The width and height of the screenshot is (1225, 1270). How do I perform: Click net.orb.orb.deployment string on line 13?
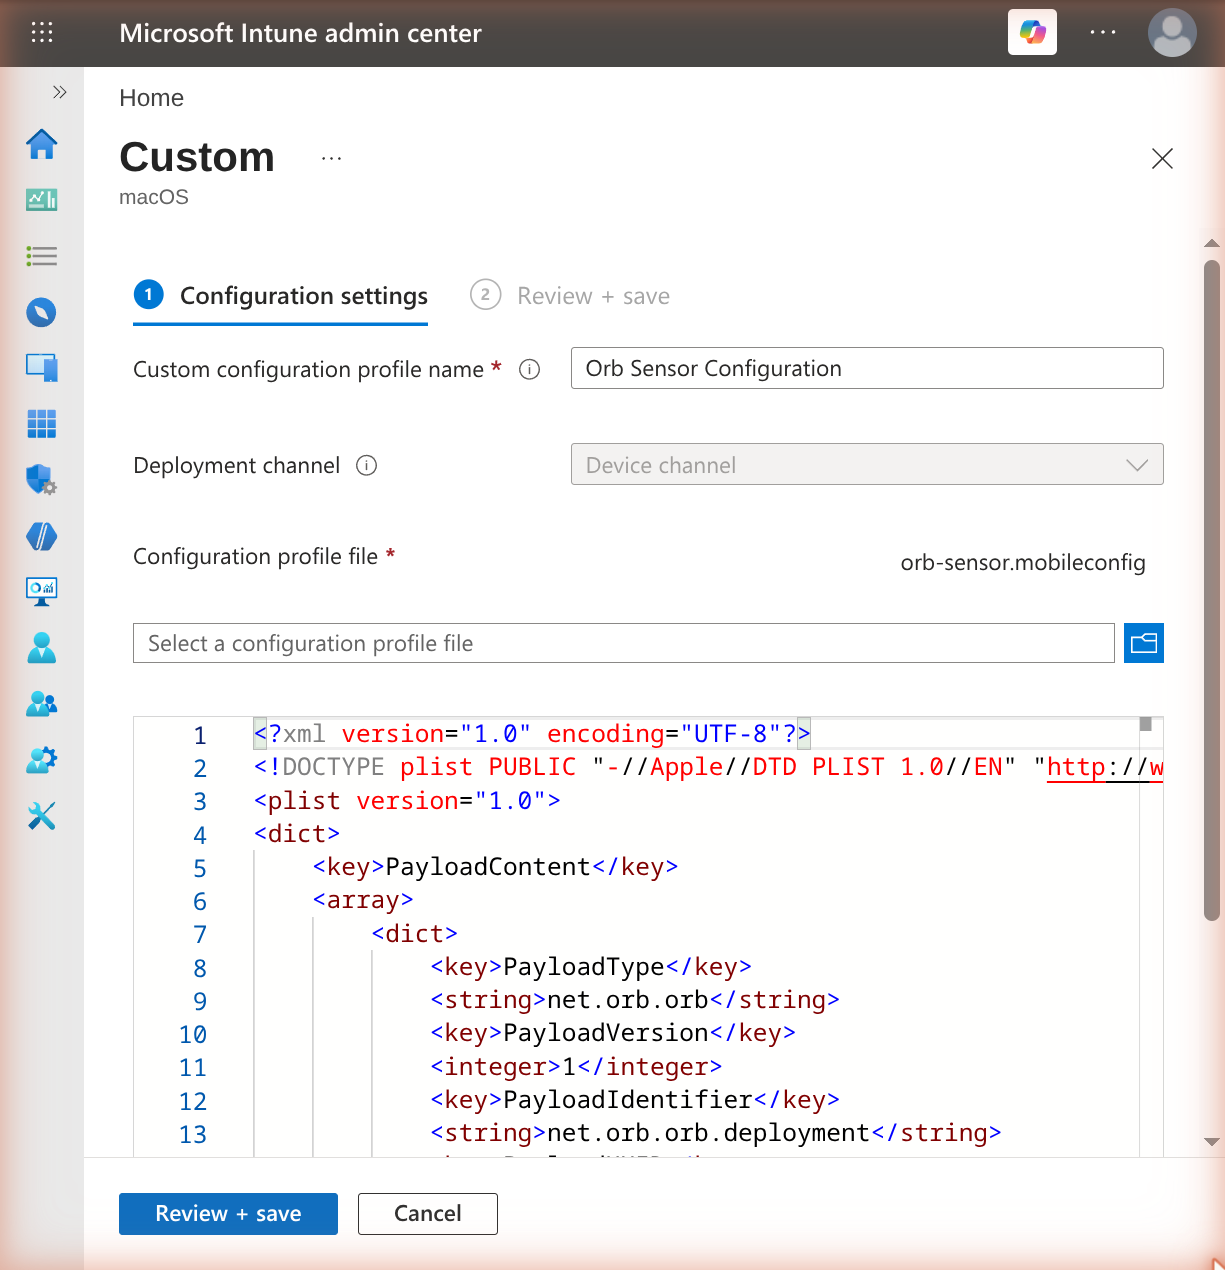pyautogui.click(x=716, y=1133)
